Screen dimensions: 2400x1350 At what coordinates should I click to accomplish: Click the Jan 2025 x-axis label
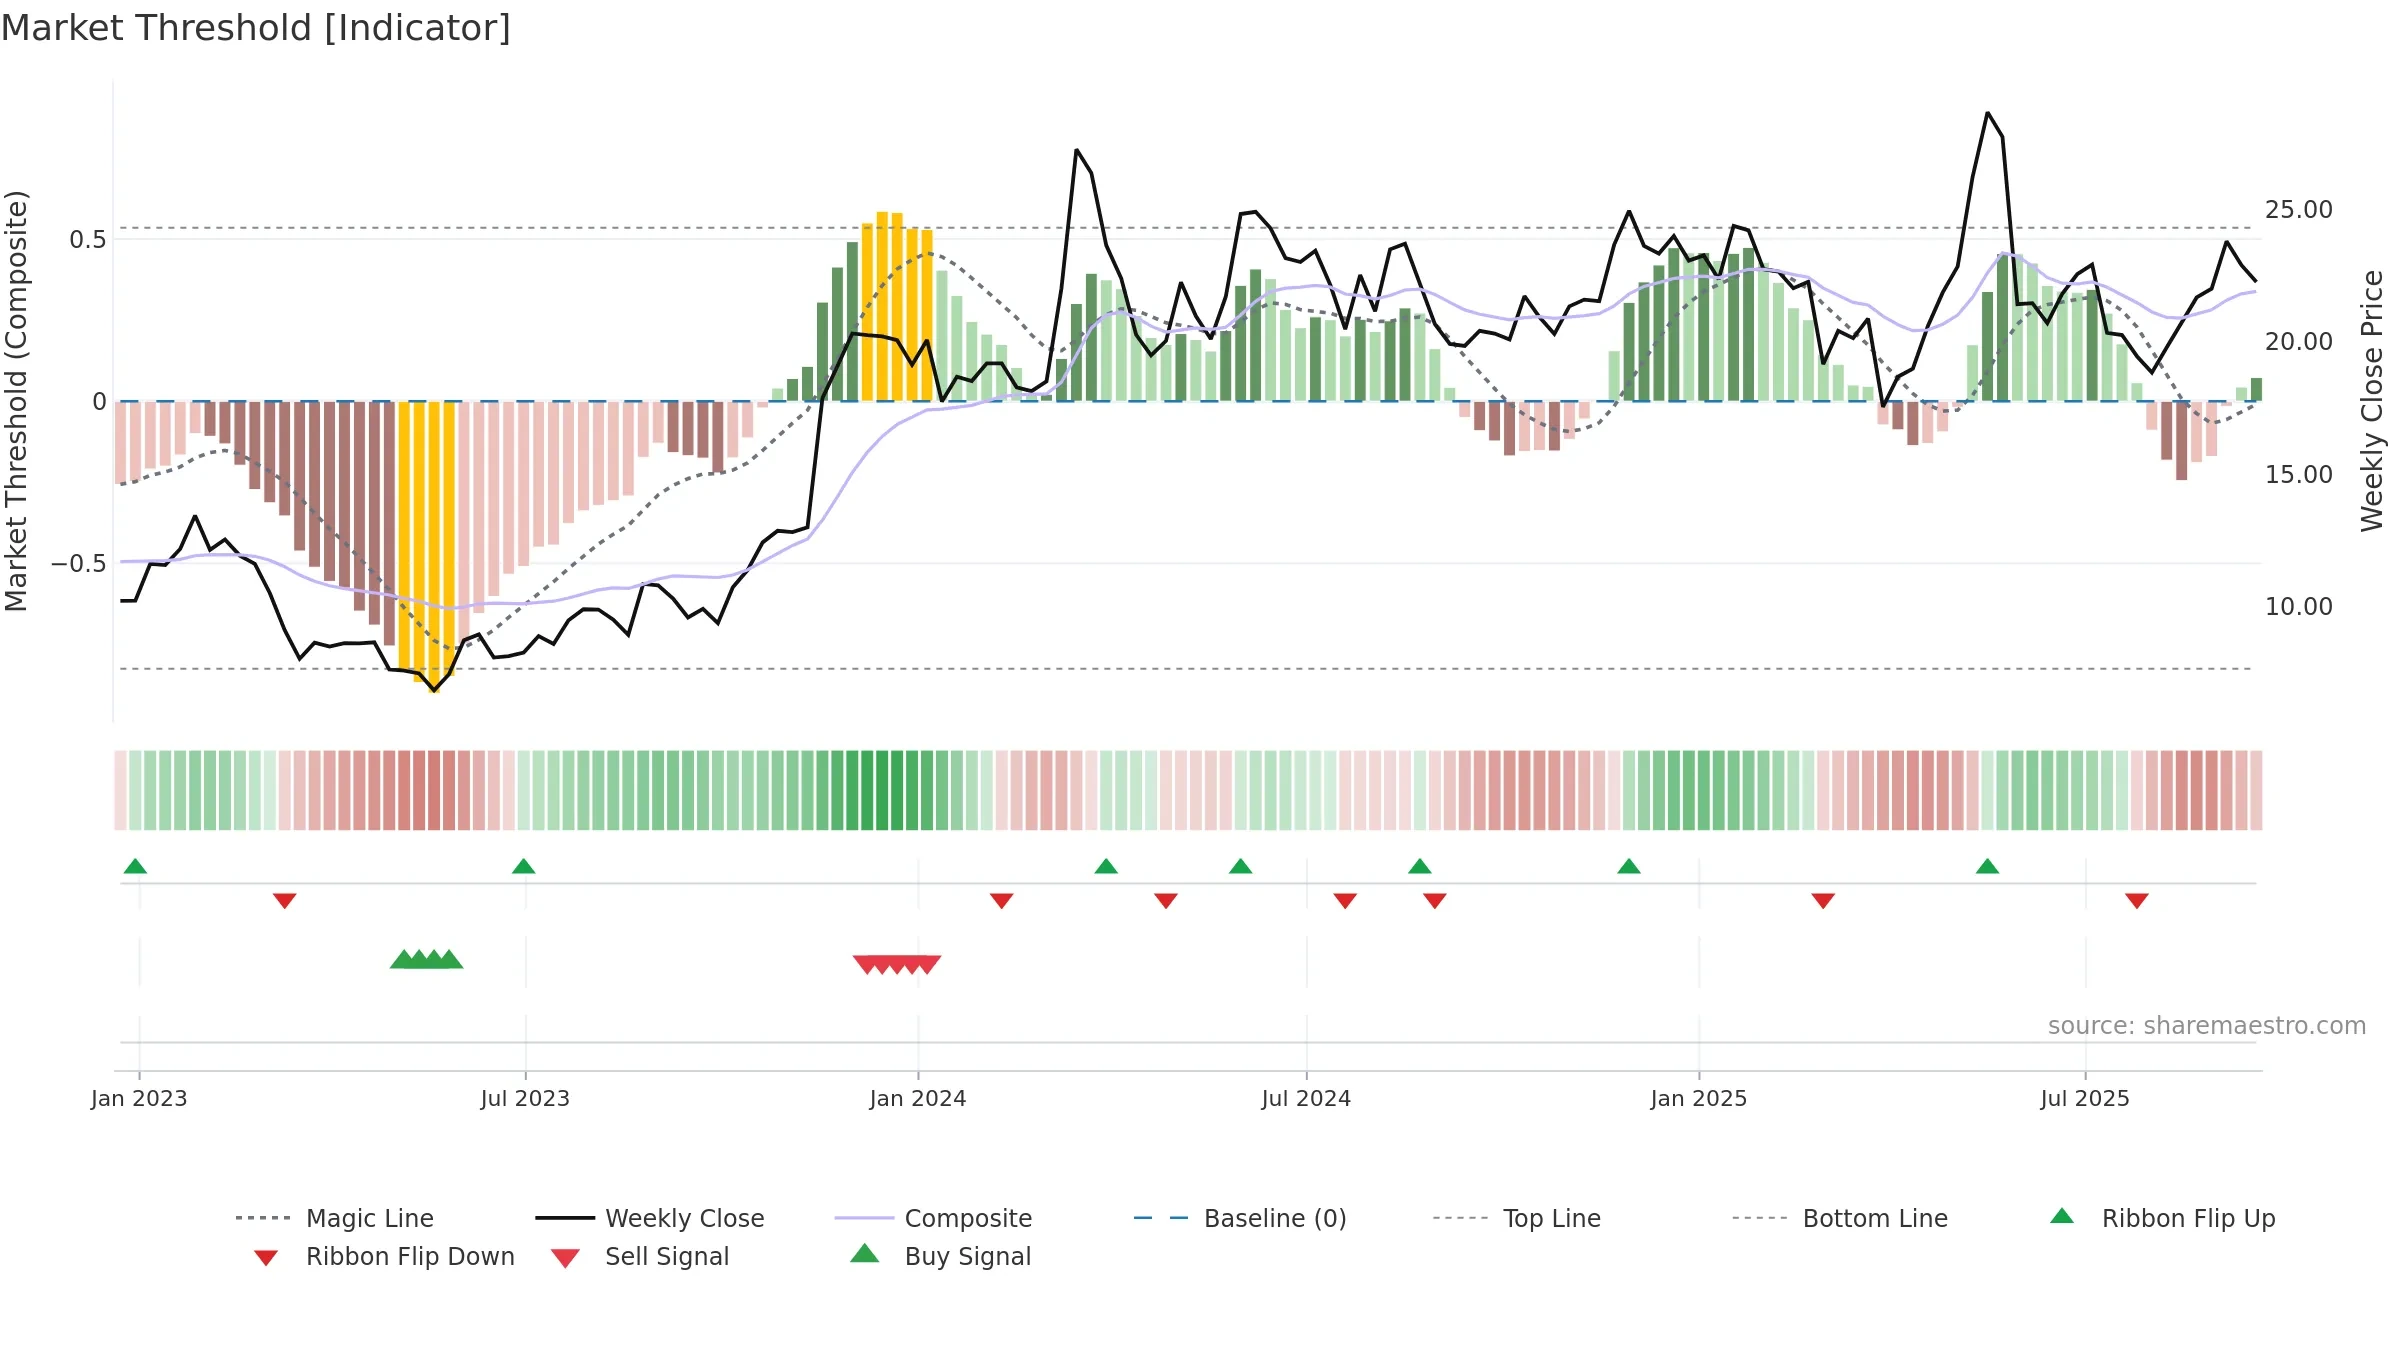pos(1699,1099)
